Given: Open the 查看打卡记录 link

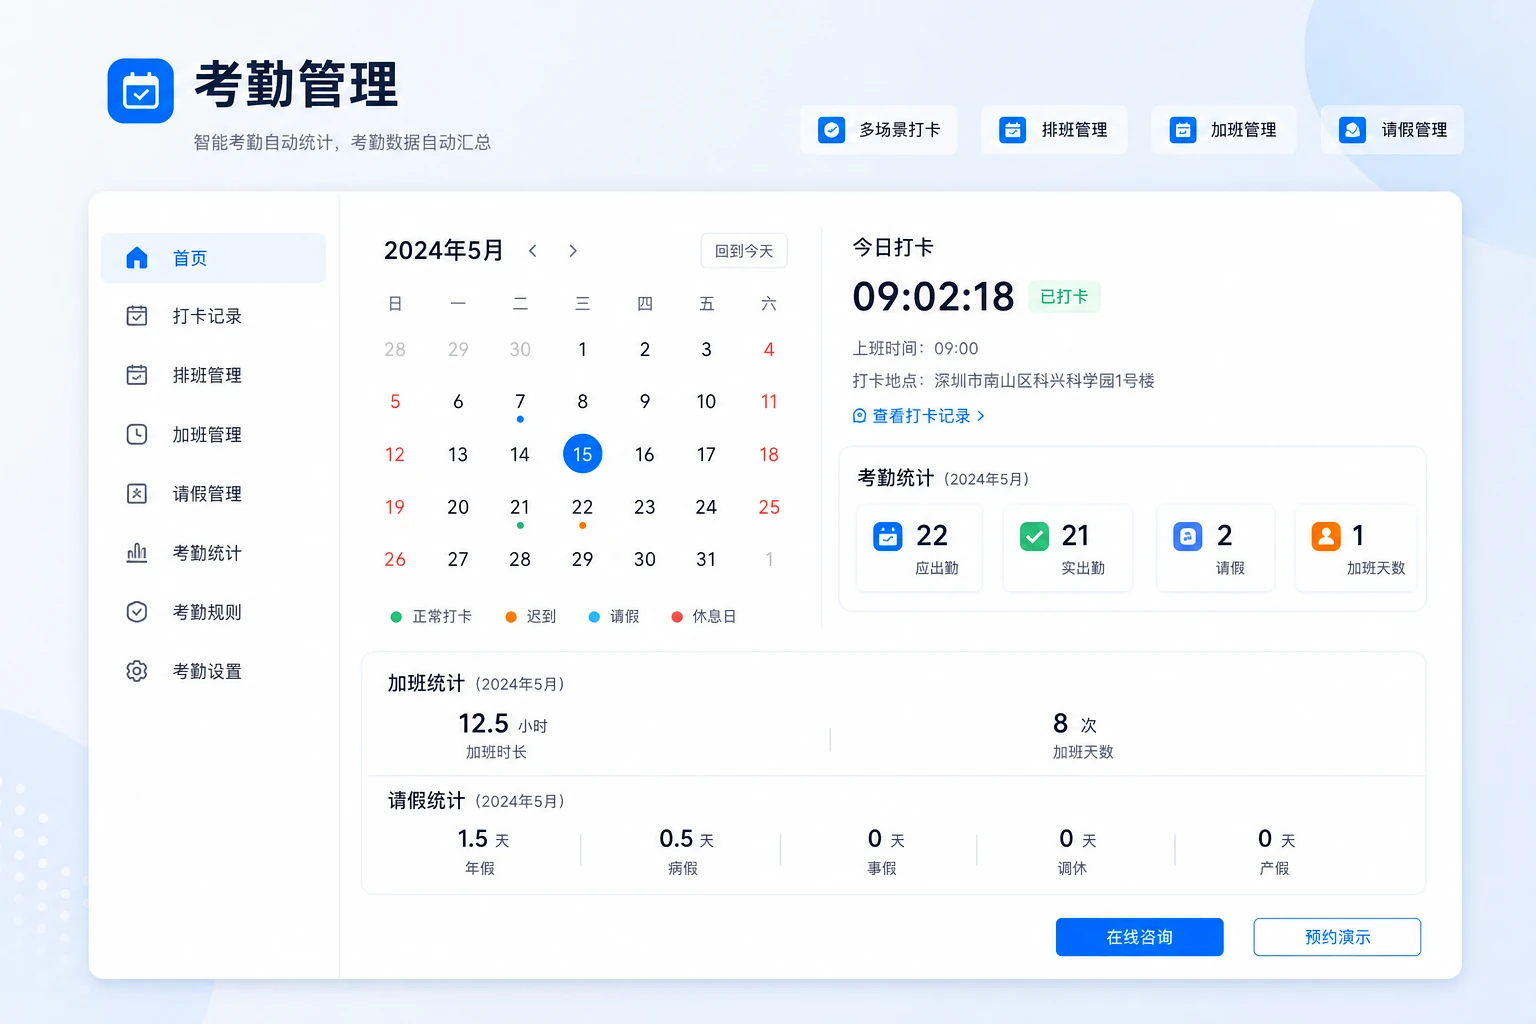Looking at the screenshot, I should click(919, 416).
